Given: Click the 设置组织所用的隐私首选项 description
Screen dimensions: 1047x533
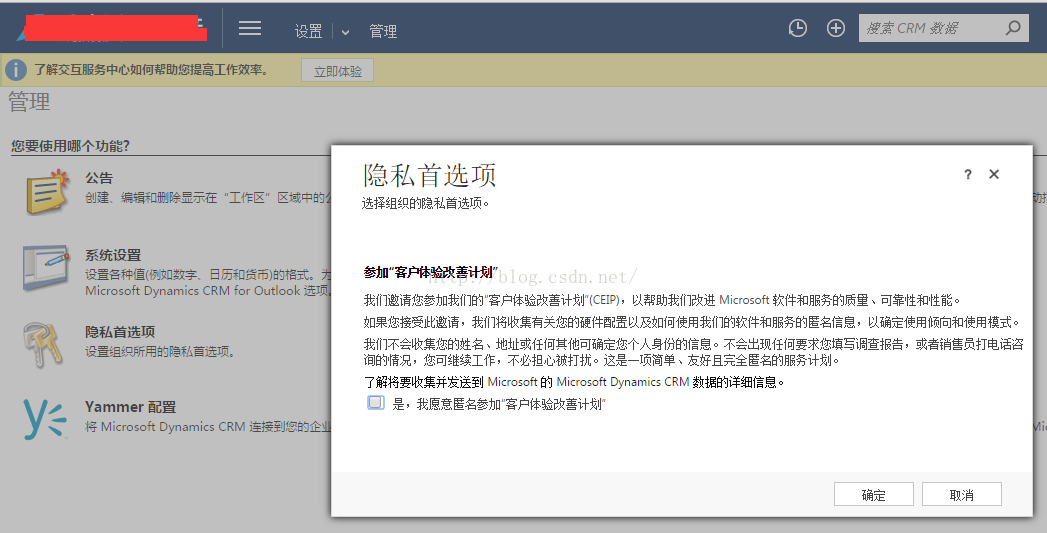Looking at the screenshot, I should point(160,351).
